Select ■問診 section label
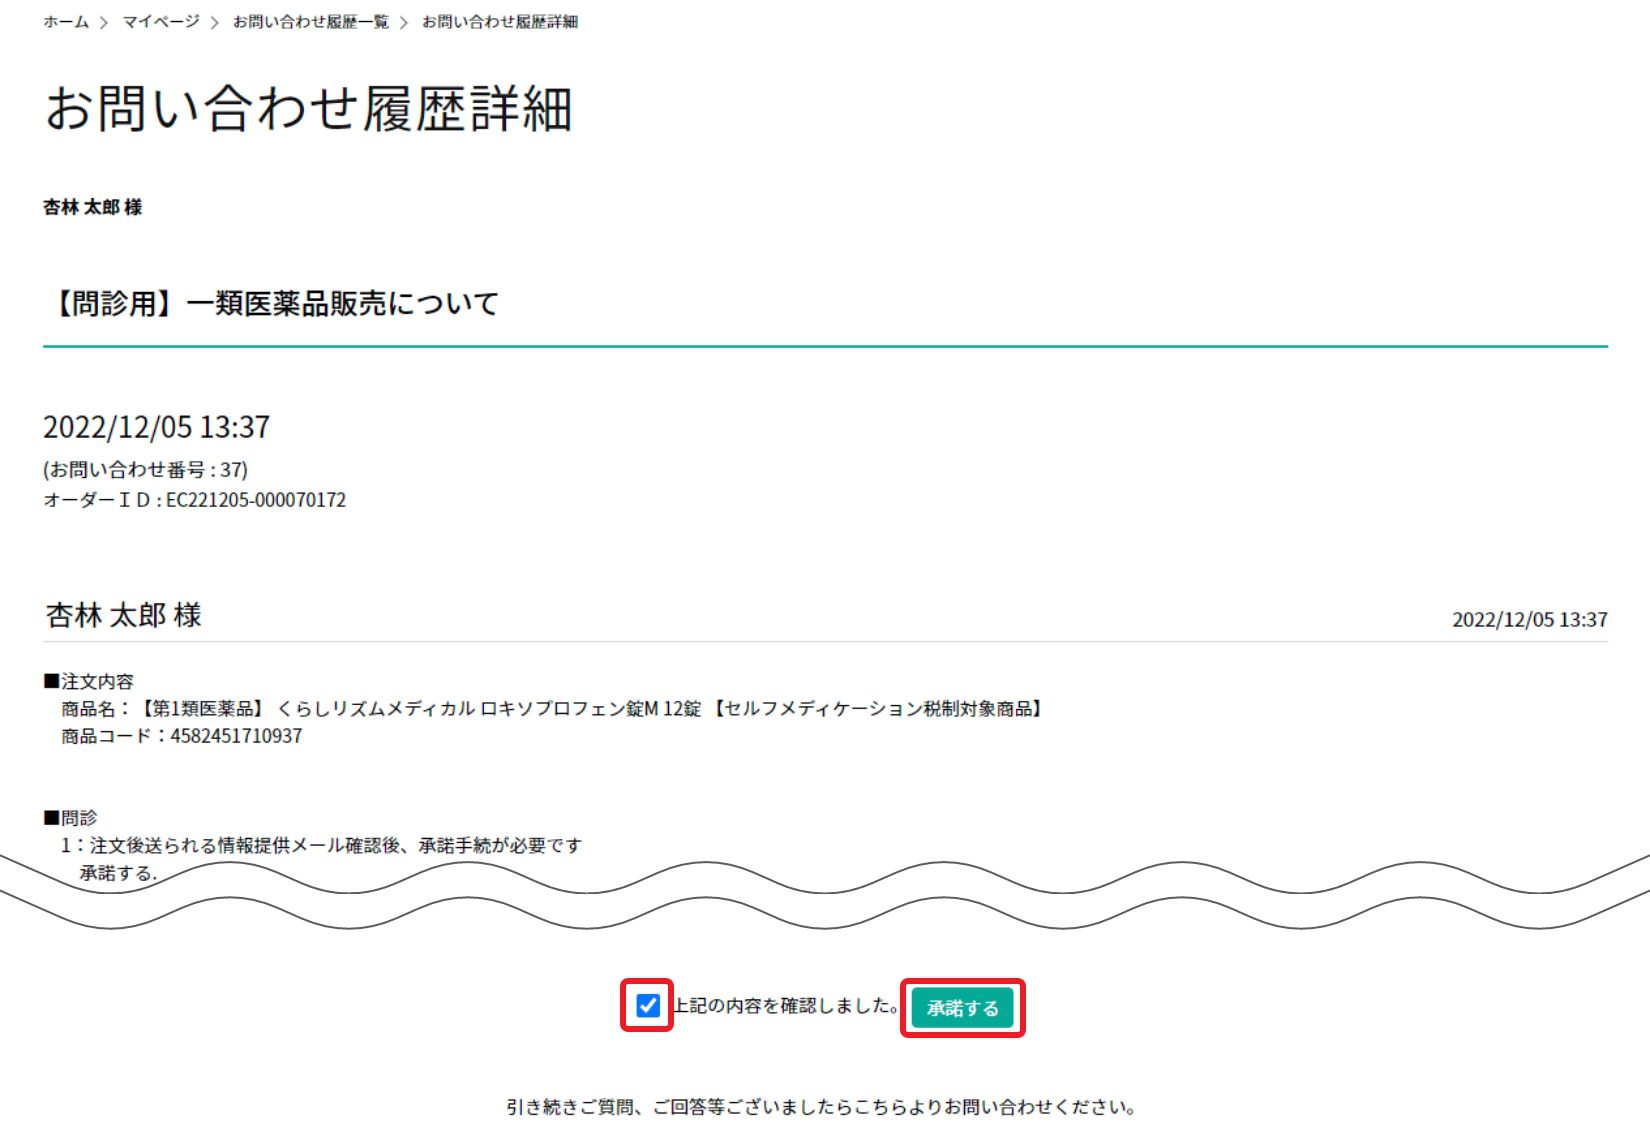 point(70,818)
